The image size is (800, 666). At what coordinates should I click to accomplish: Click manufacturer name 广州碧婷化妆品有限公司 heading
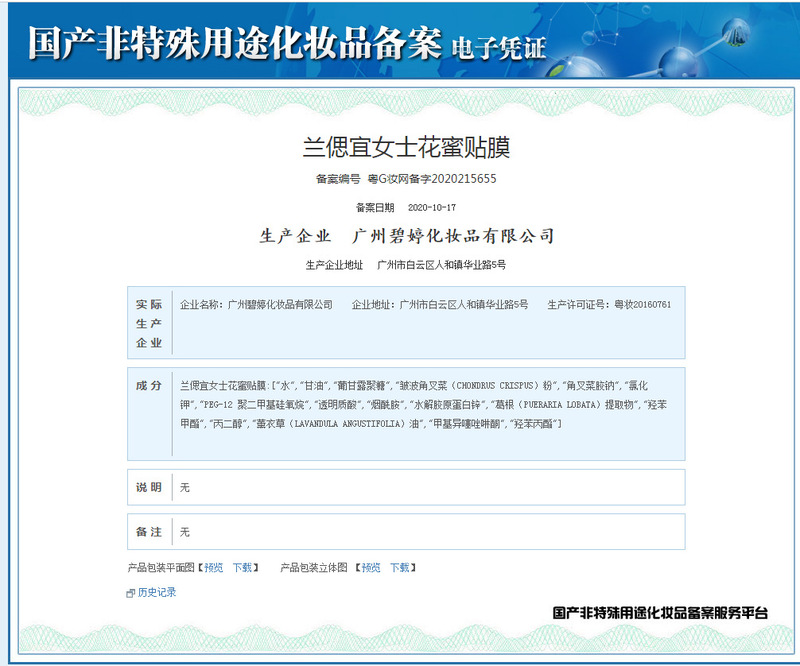pos(453,236)
